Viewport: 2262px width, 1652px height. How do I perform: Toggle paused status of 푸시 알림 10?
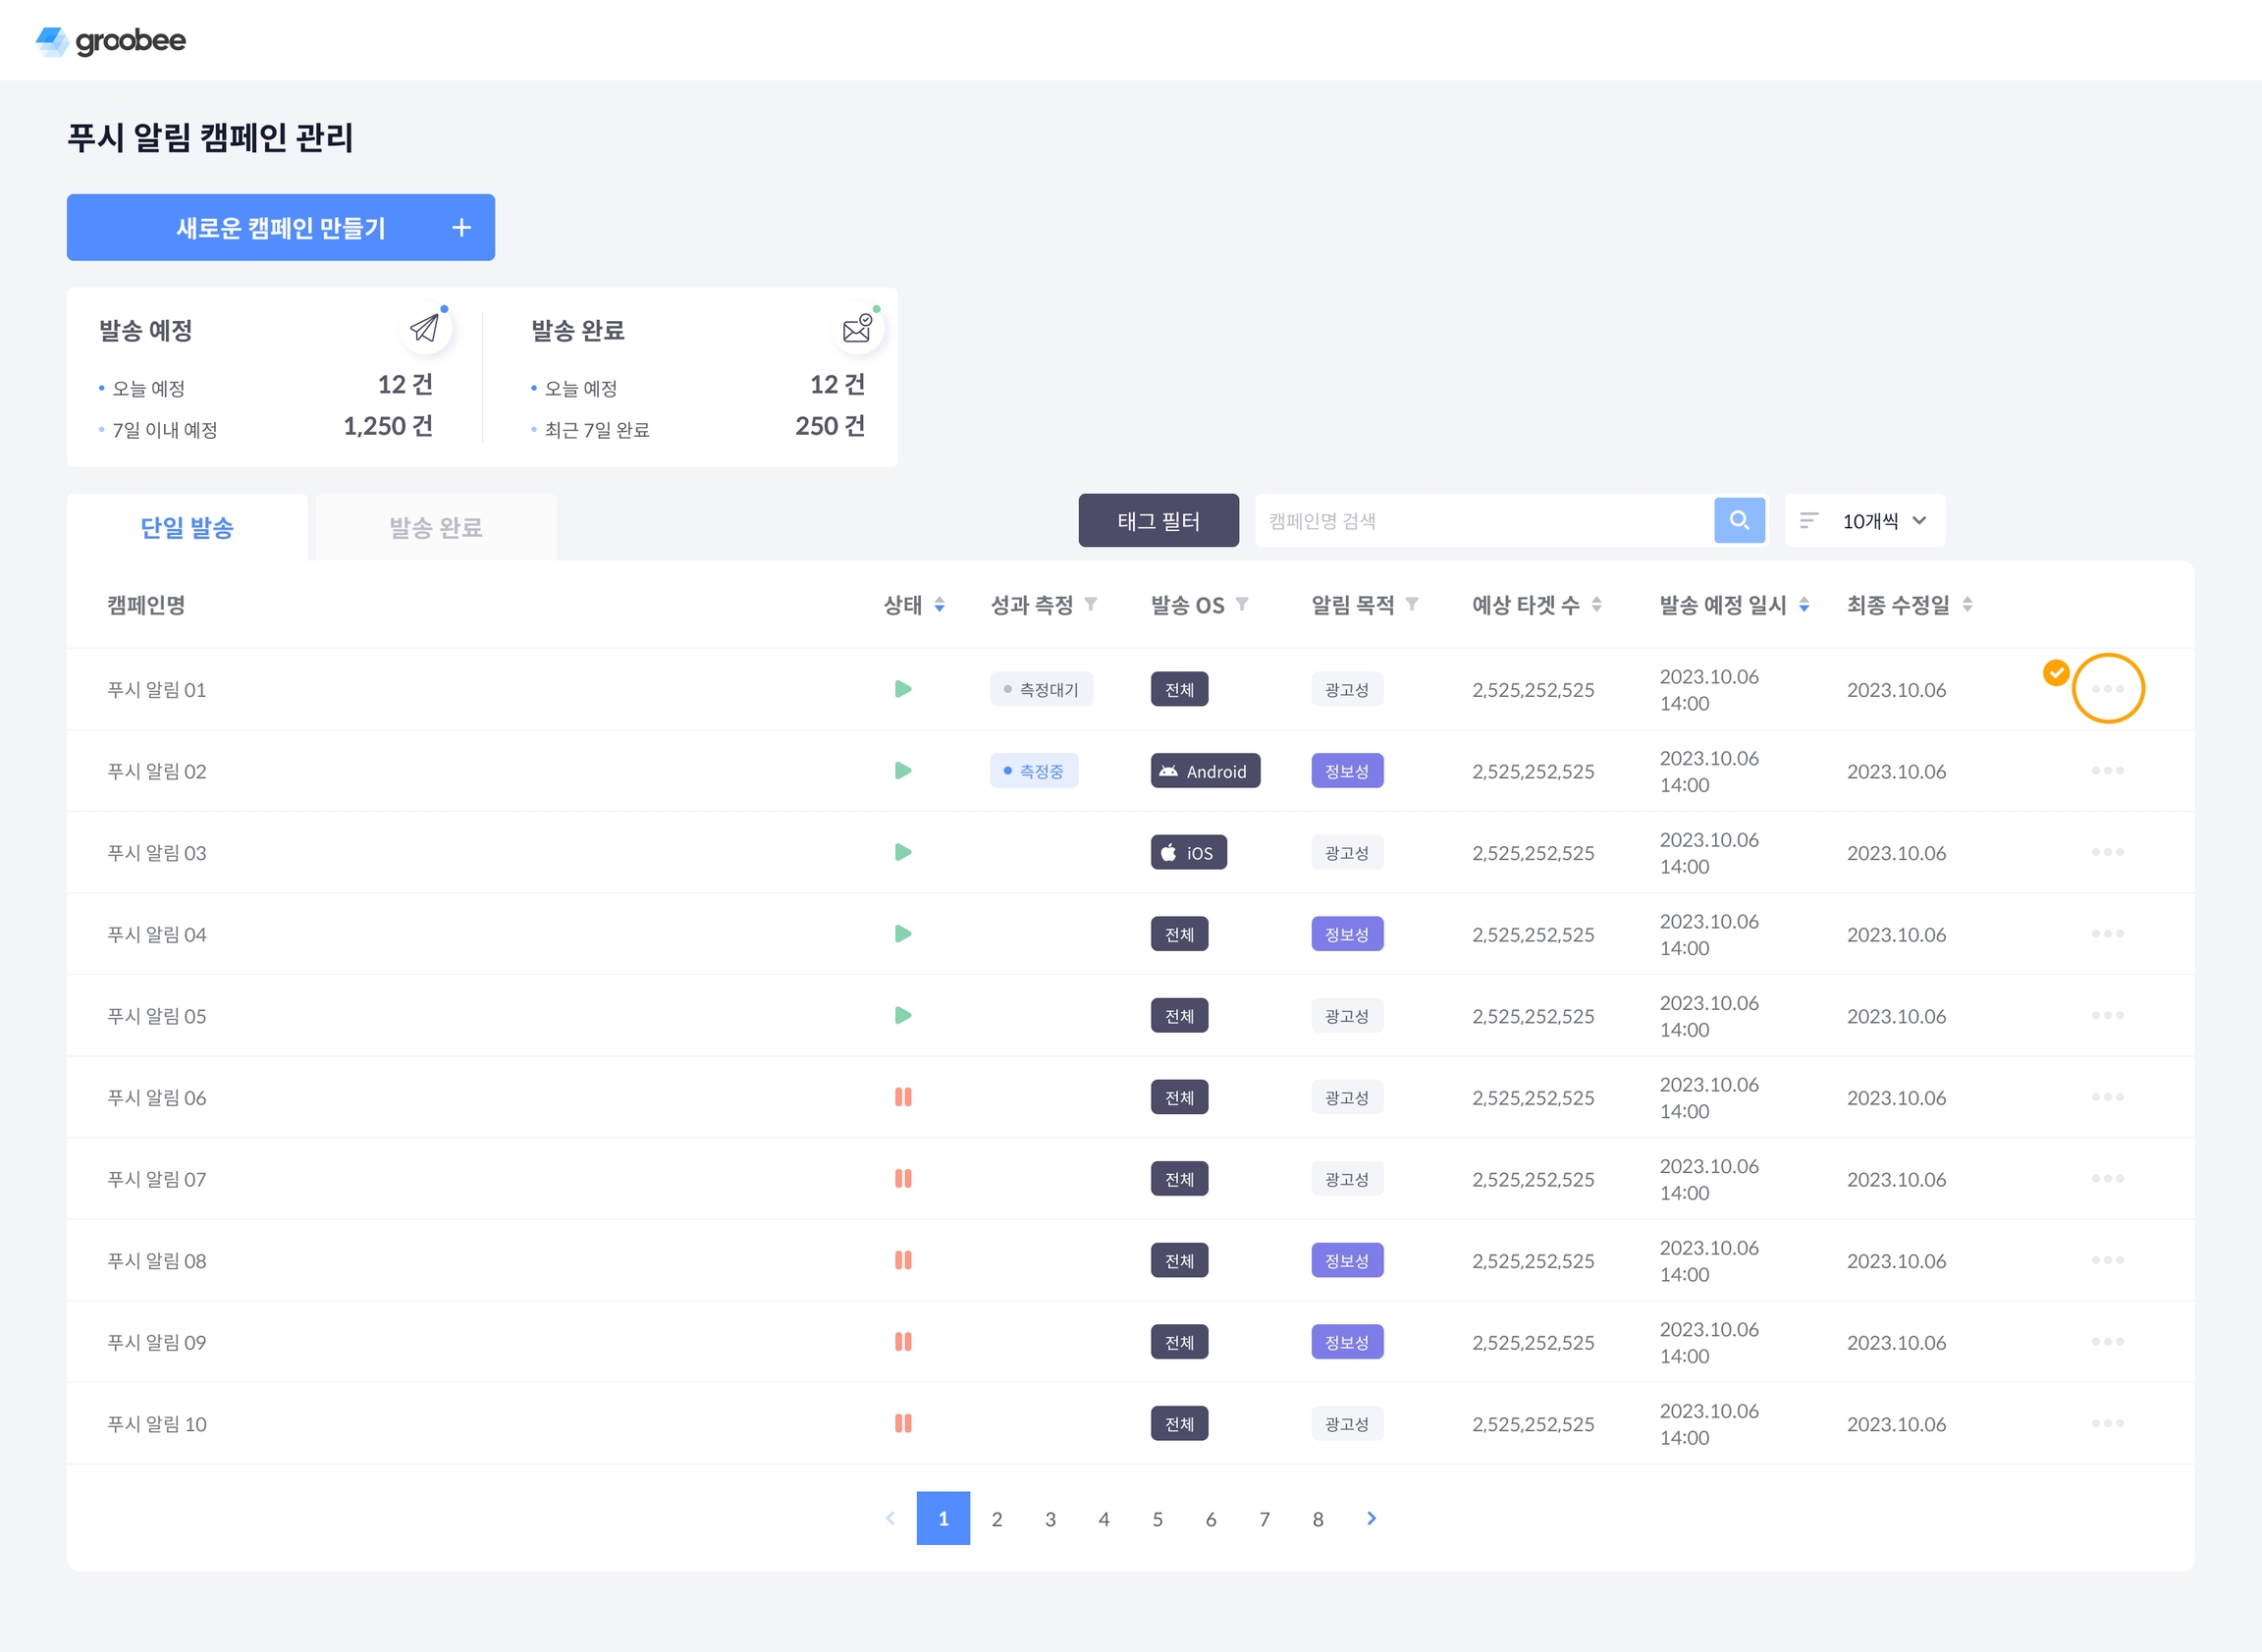point(903,1423)
